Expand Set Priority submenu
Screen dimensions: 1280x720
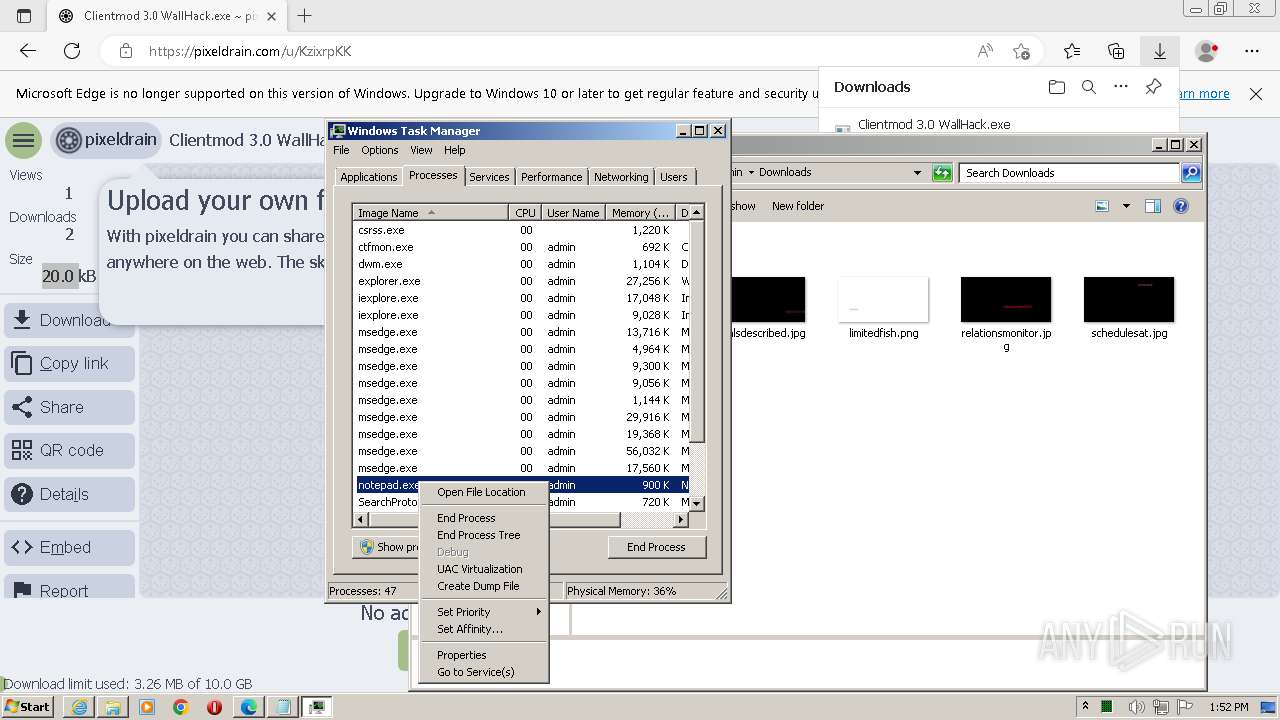point(484,612)
